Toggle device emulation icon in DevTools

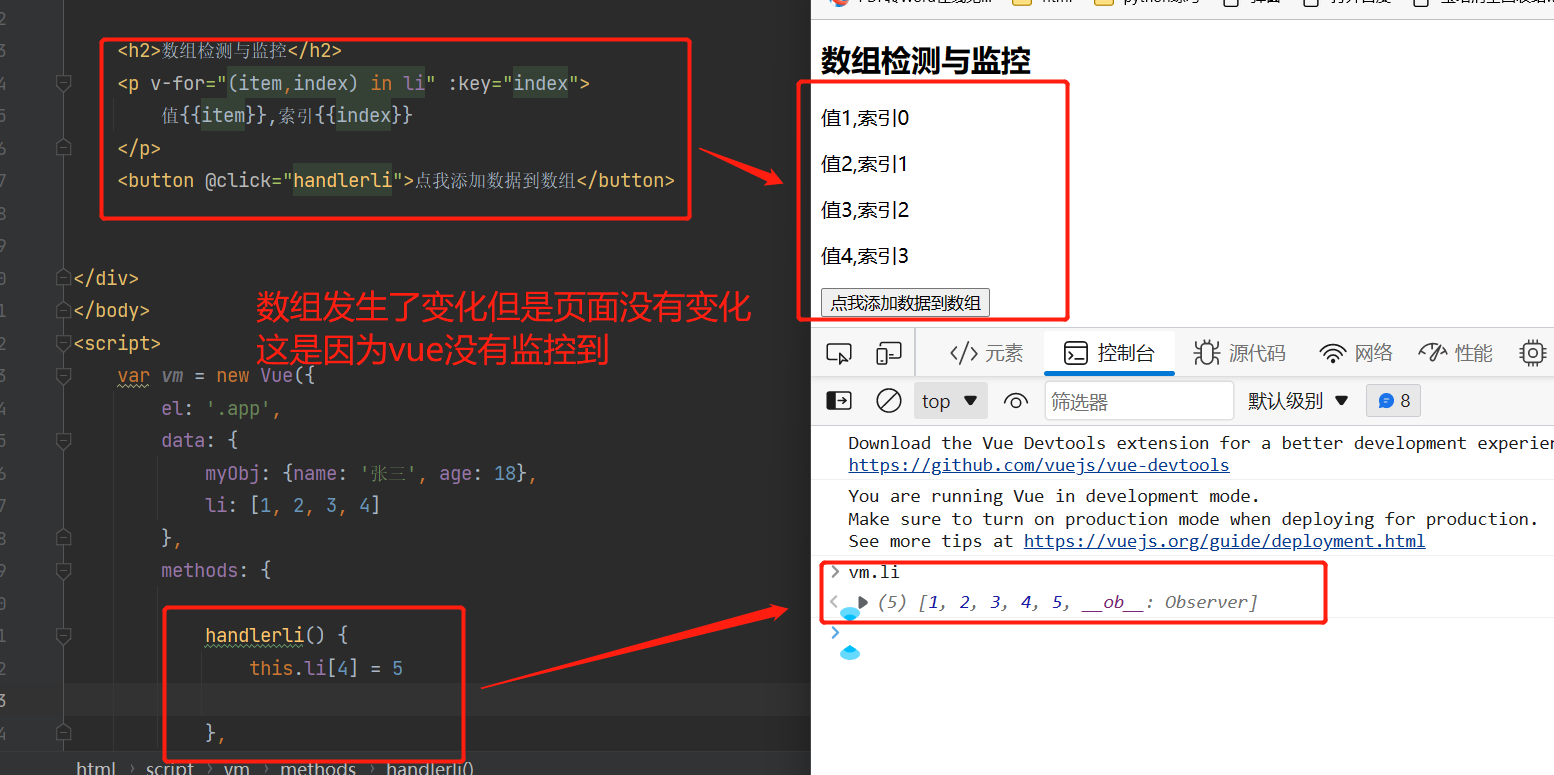(x=888, y=353)
